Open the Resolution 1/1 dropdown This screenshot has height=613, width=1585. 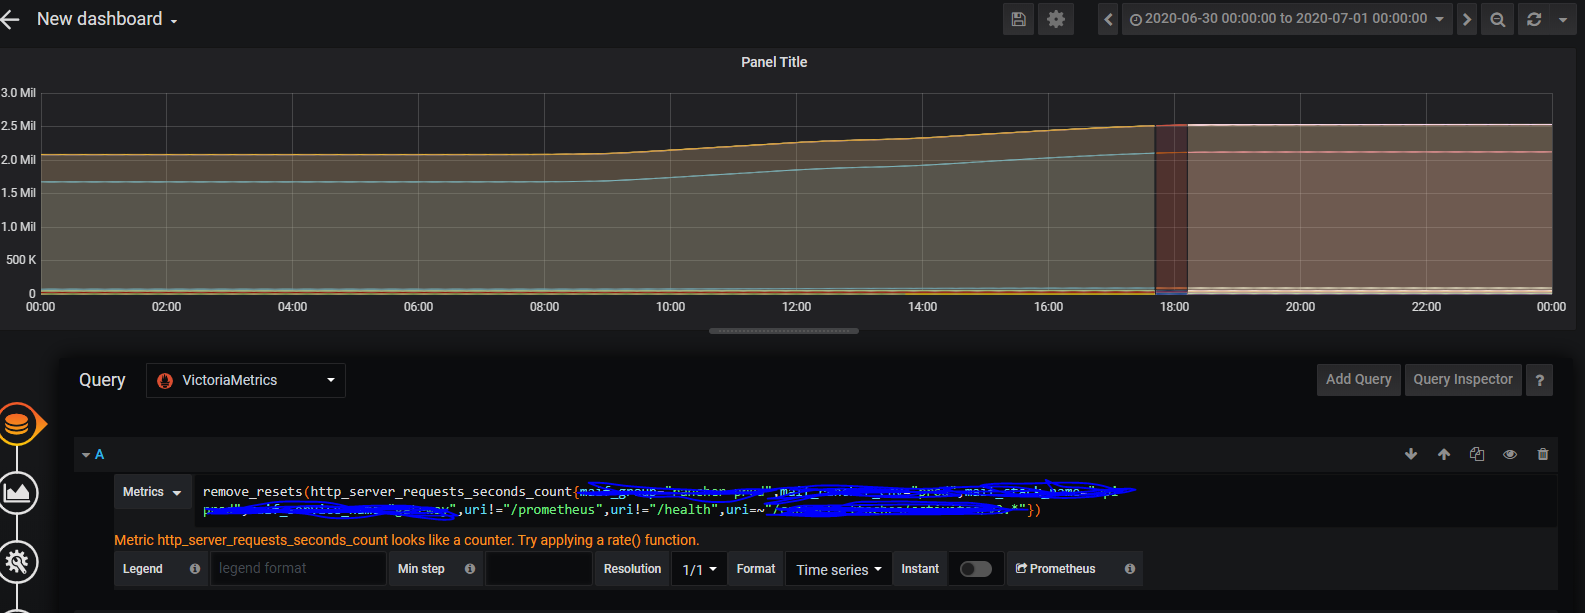699,569
